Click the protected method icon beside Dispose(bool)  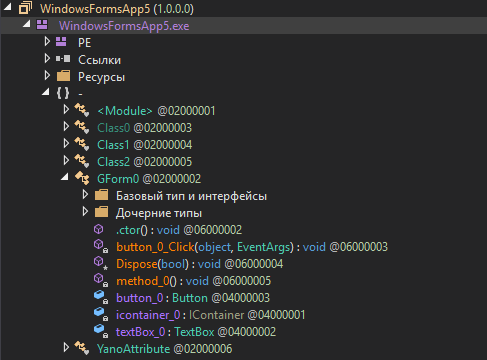click(101, 263)
